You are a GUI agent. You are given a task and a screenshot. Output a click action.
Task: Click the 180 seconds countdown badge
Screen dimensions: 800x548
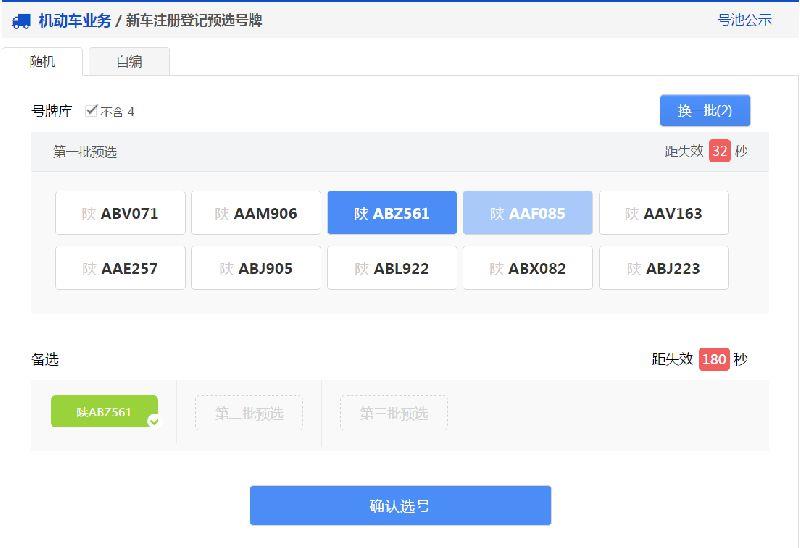pyautogui.click(x=714, y=359)
